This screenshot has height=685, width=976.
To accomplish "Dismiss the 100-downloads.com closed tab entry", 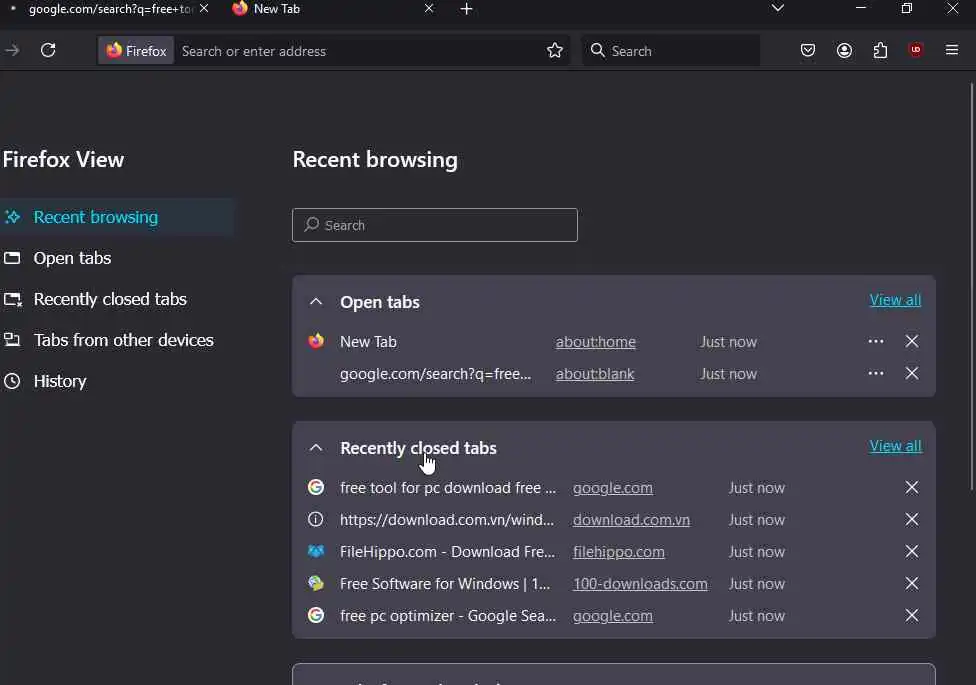I will pos(912,583).
